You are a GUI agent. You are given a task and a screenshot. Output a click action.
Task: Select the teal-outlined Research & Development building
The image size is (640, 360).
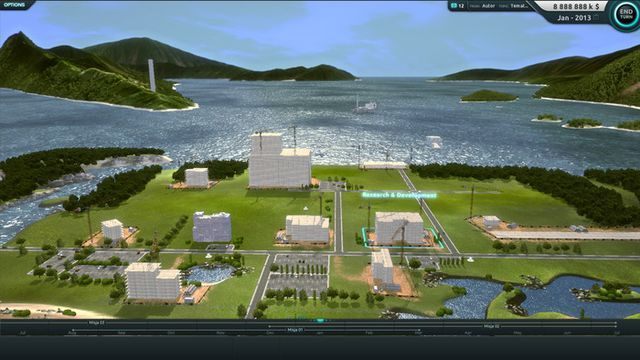(400, 229)
